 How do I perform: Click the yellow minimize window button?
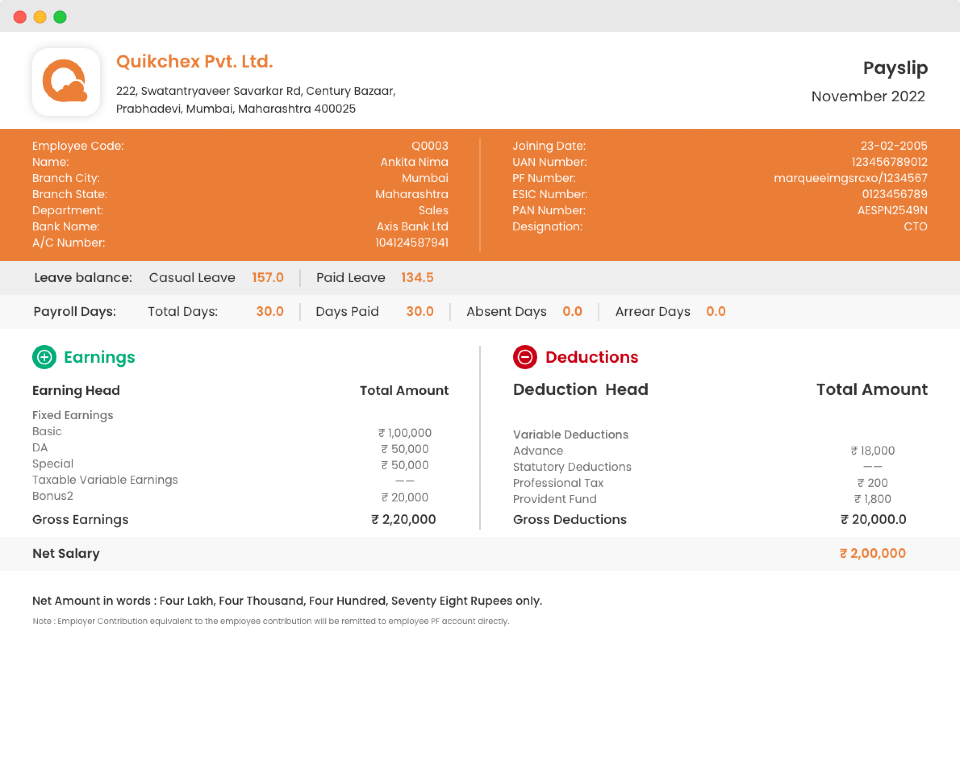tap(40, 17)
